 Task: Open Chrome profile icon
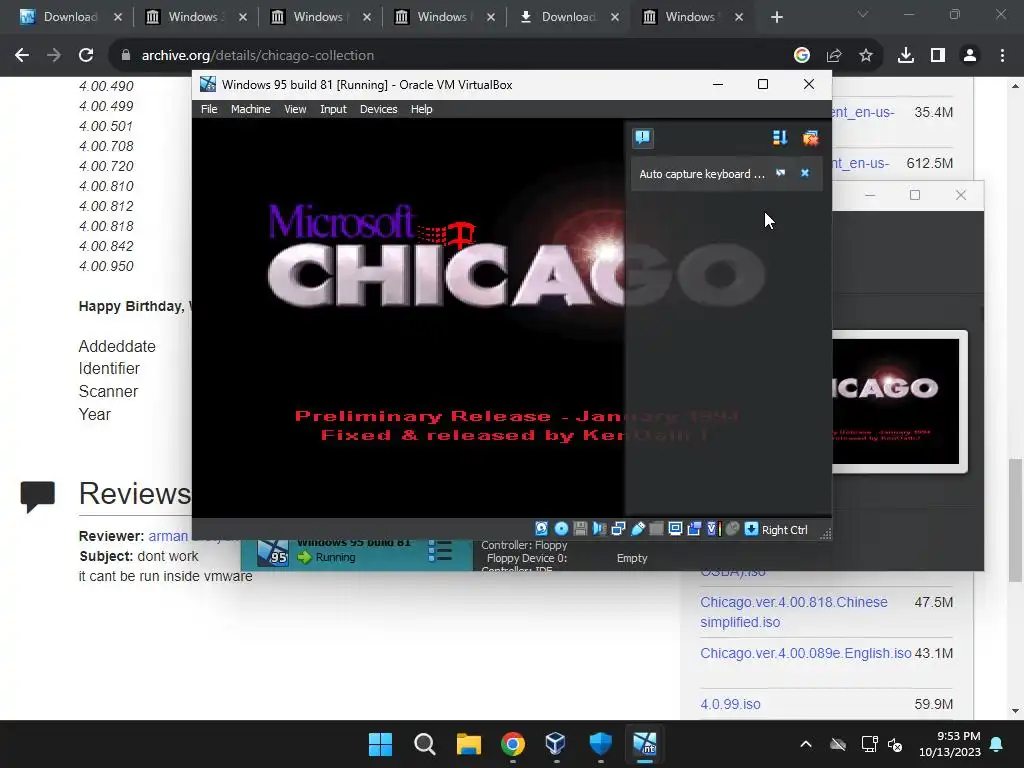pyautogui.click(x=970, y=56)
